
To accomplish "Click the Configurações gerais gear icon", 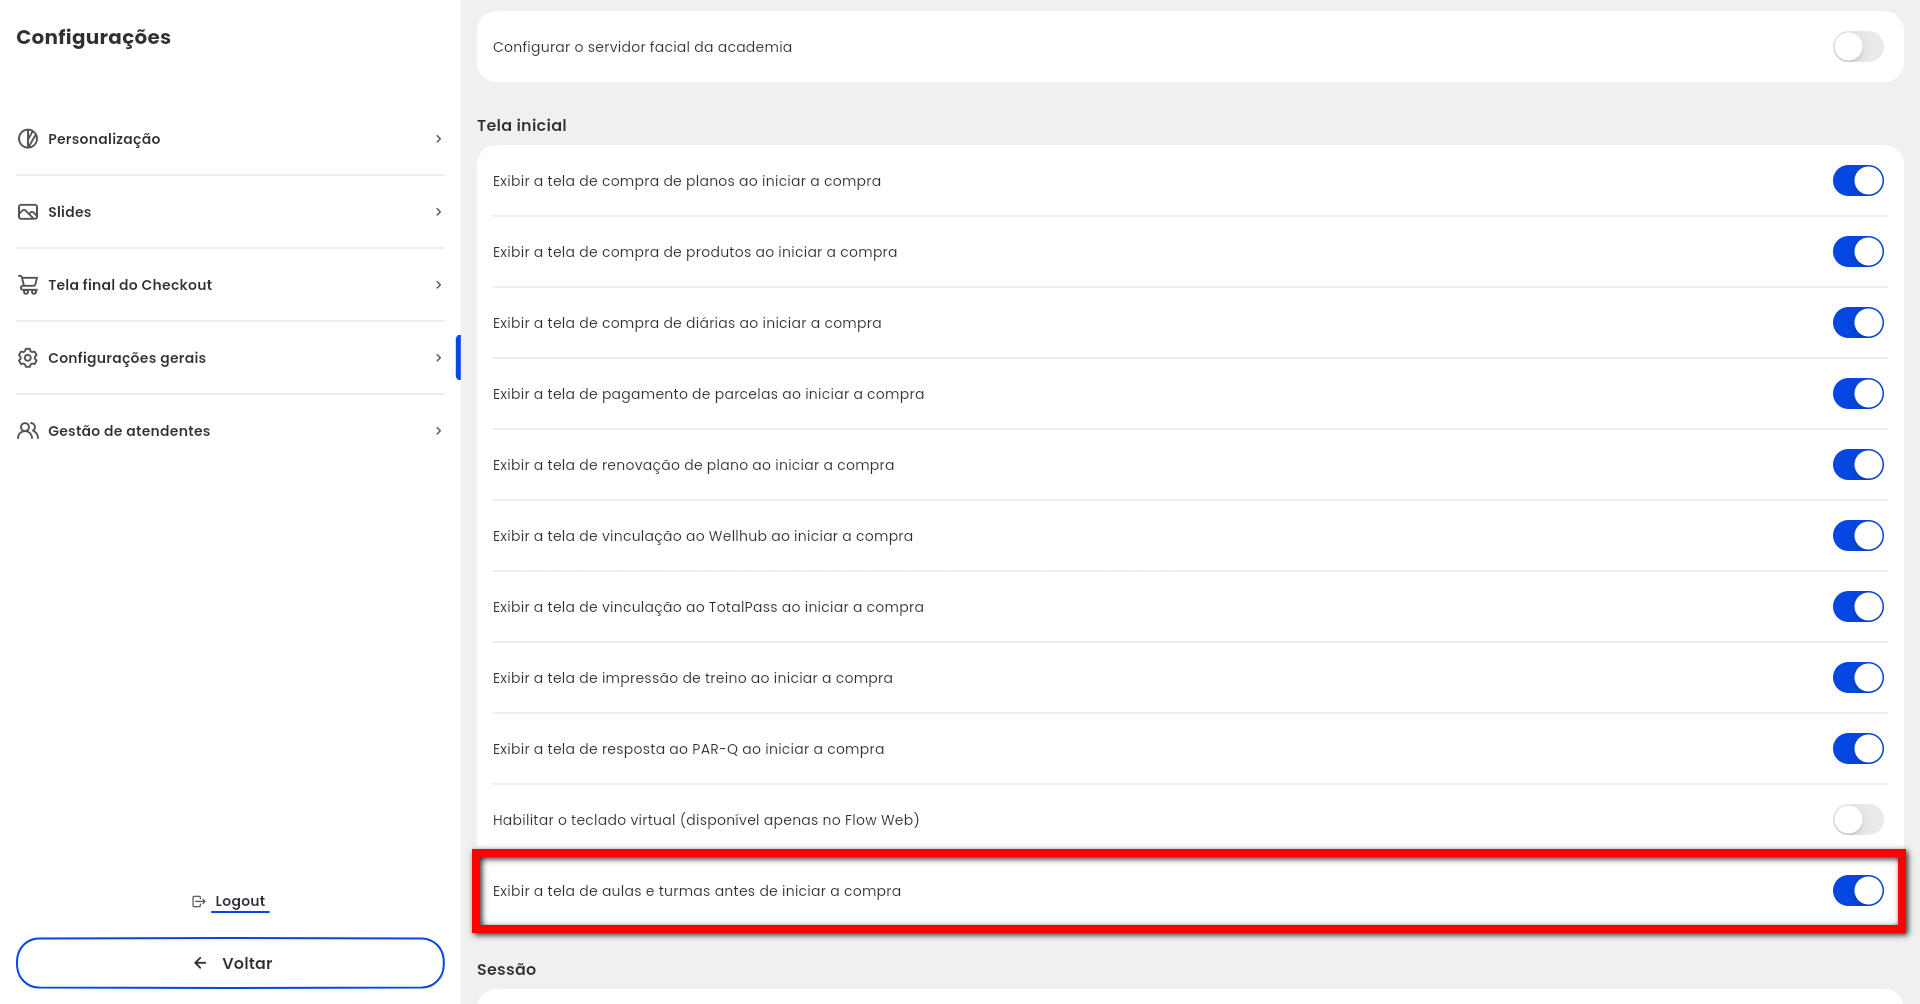I will click(28, 358).
